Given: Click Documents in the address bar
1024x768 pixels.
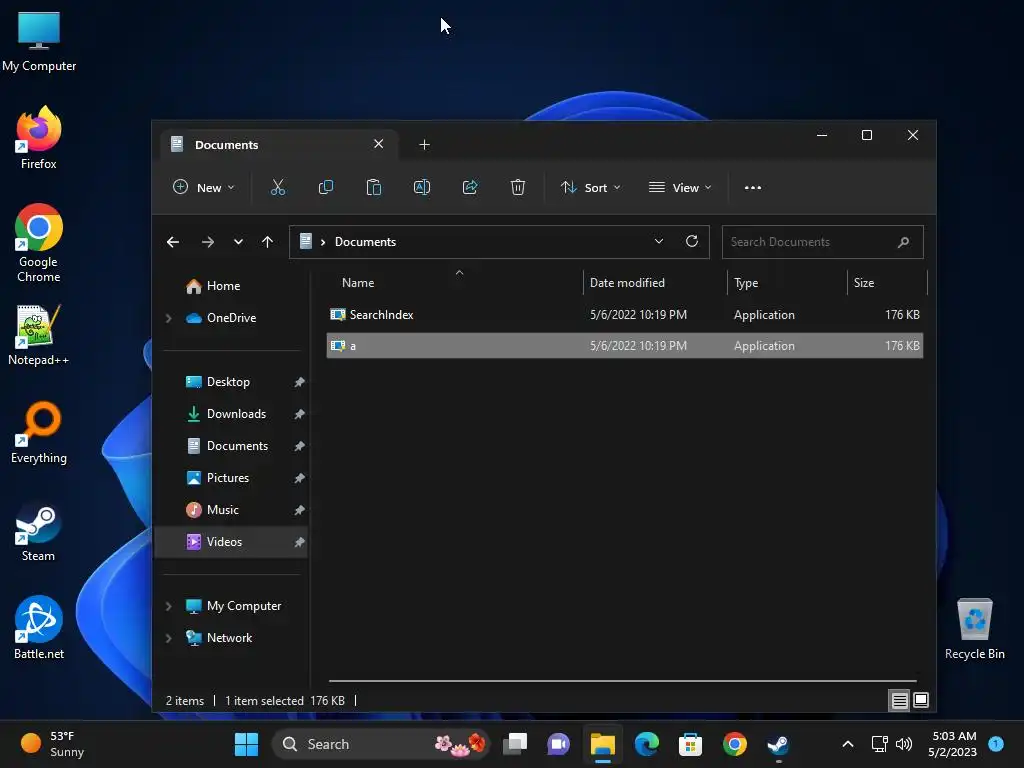Looking at the screenshot, I should (x=365, y=242).
